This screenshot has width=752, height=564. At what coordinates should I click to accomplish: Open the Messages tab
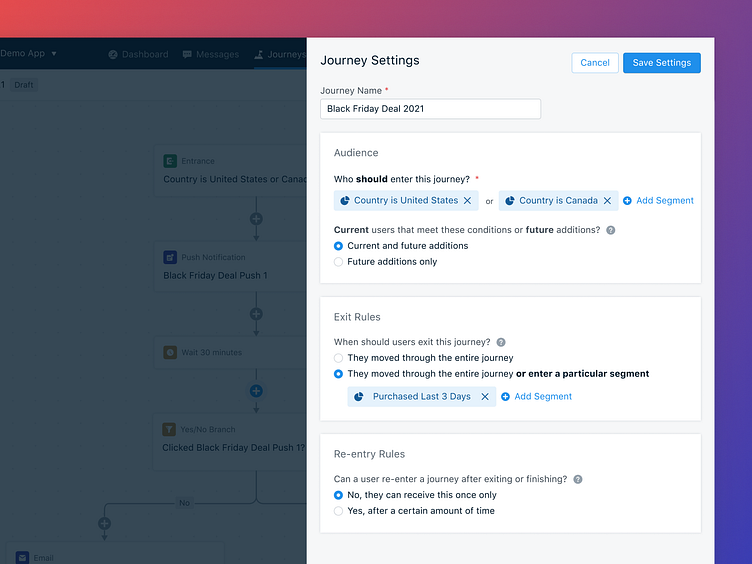[211, 55]
